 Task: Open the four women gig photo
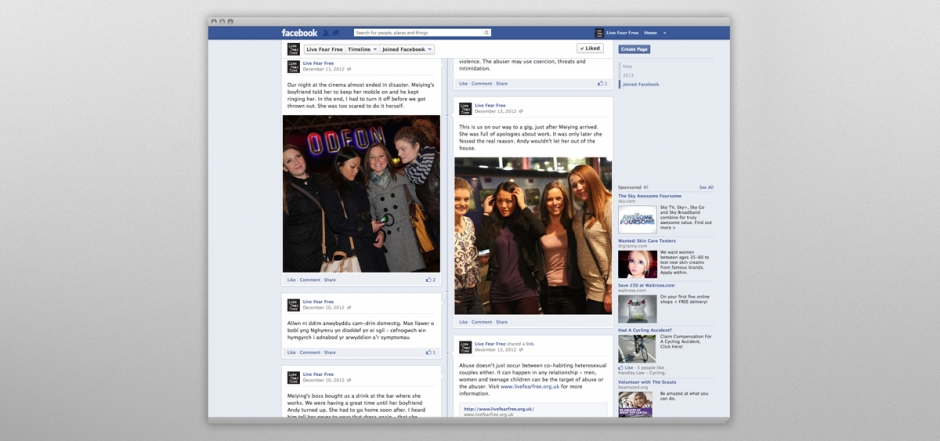533,235
